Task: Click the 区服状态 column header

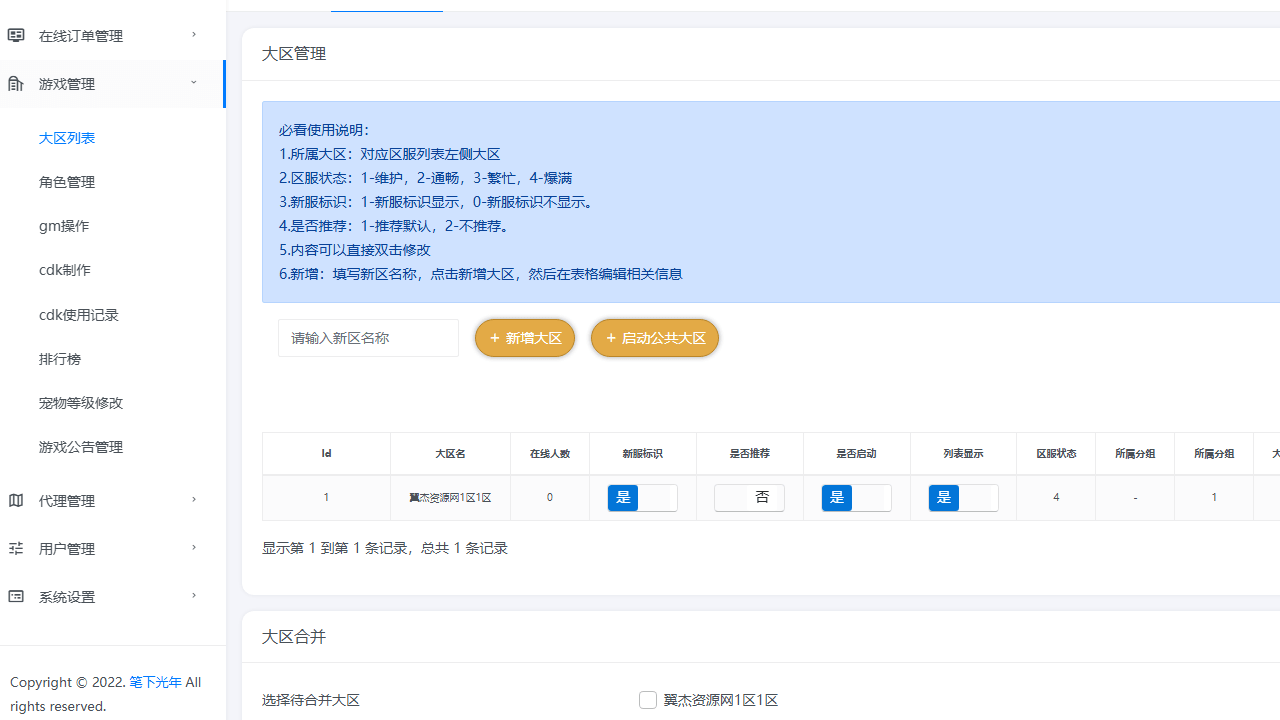Action: click(1056, 454)
